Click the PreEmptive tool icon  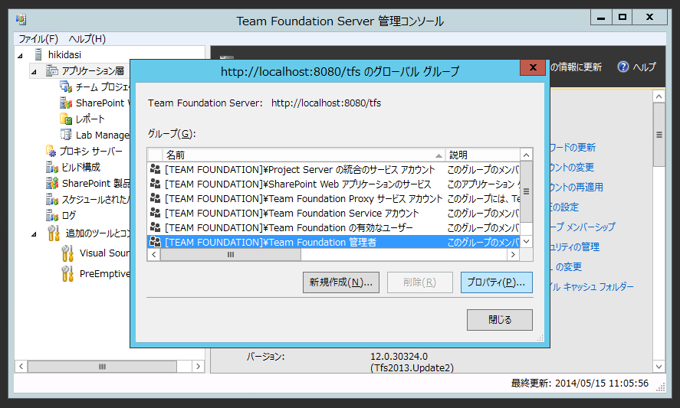[68, 274]
